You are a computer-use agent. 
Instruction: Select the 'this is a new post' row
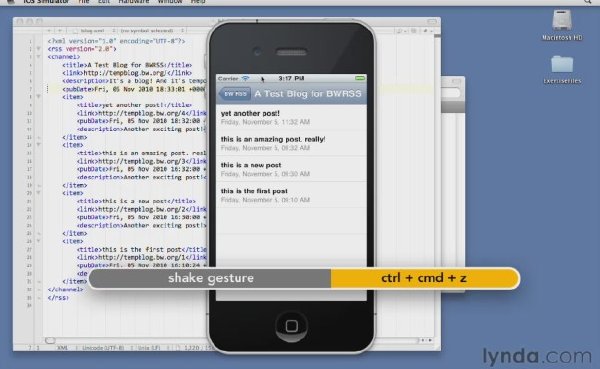[x=291, y=169]
